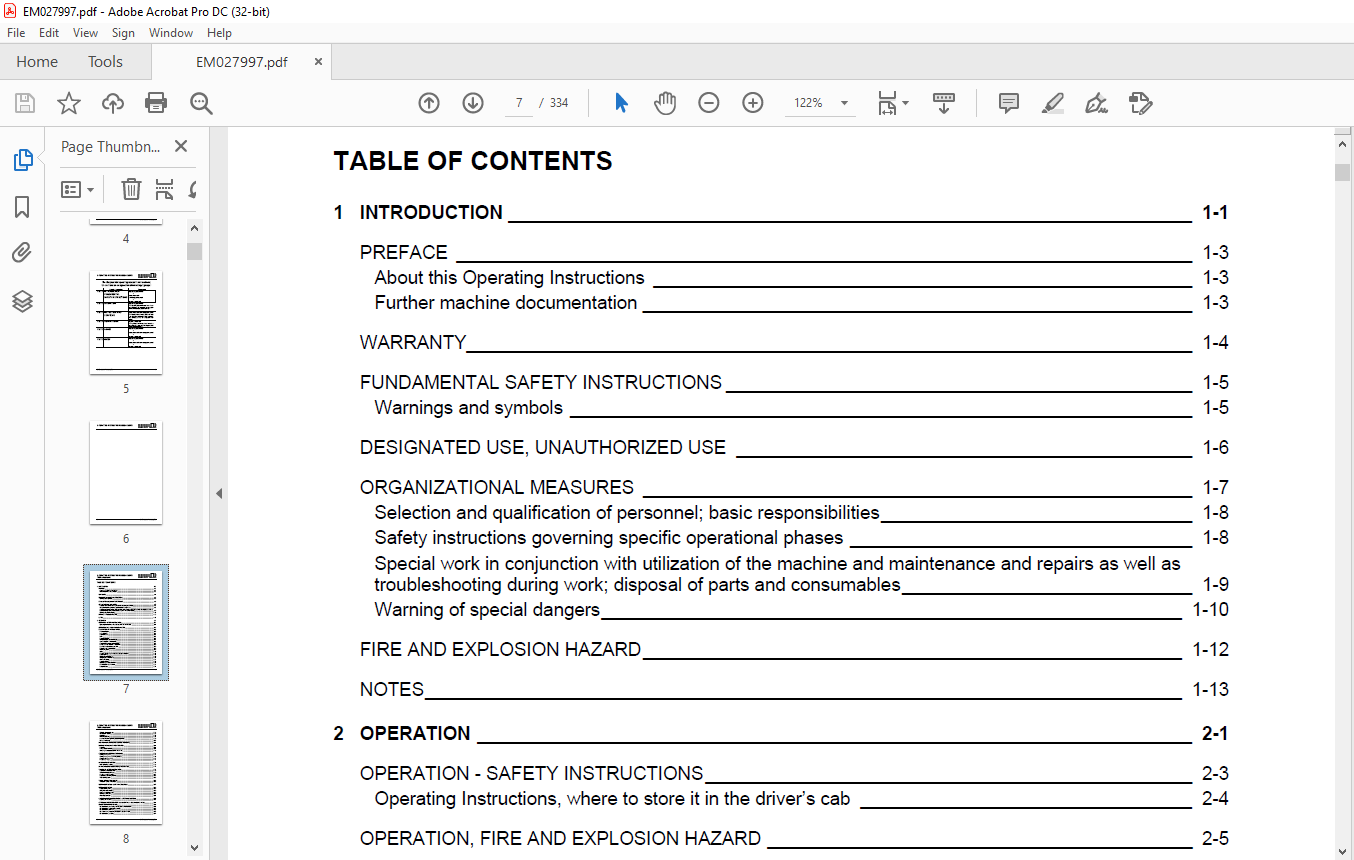
Task: Open the Sign menu
Action: click(x=123, y=33)
